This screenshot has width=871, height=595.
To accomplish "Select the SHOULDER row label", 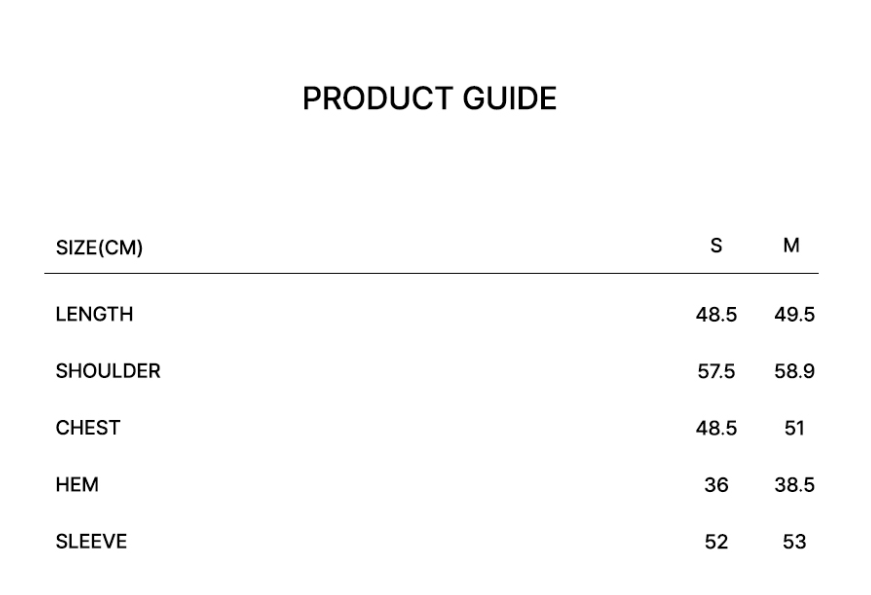I will pyautogui.click(x=108, y=372).
